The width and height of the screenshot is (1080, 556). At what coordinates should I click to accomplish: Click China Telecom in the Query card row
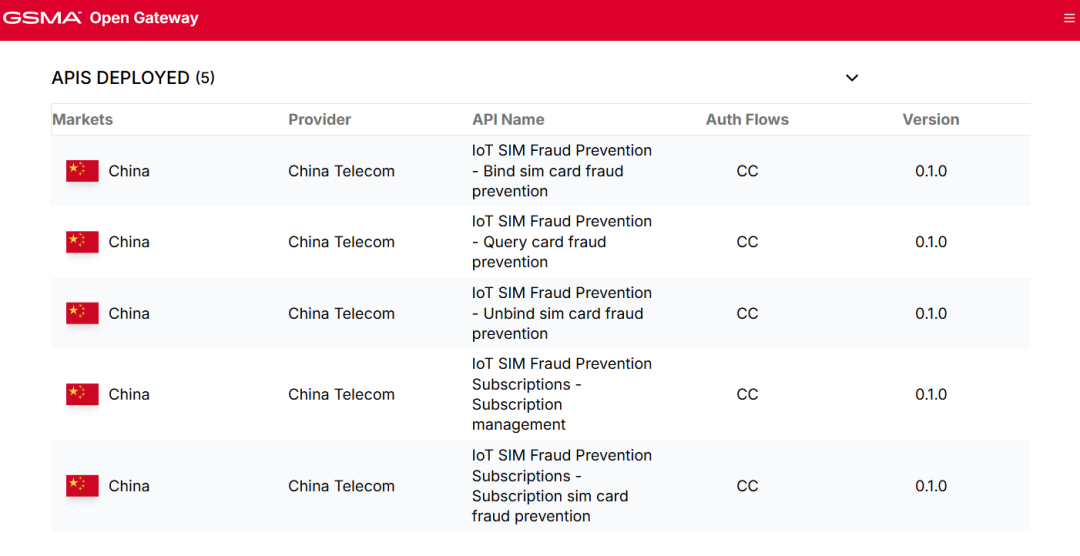click(342, 242)
